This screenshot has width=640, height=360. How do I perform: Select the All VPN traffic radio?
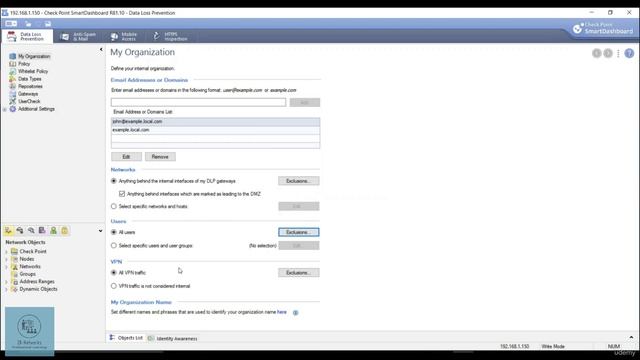tap(113, 273)
